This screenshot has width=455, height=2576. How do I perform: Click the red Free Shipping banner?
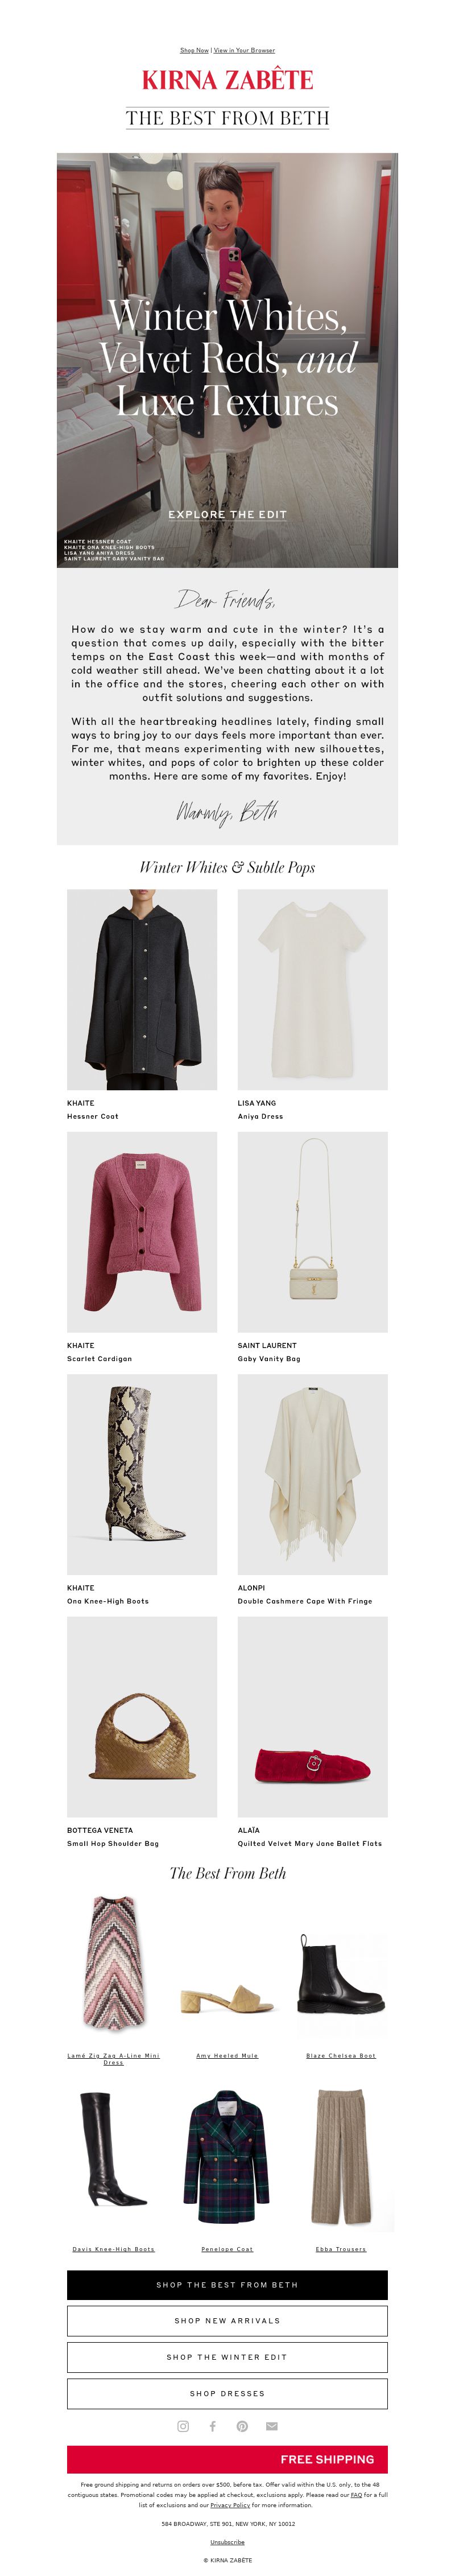pos(227,2459)
